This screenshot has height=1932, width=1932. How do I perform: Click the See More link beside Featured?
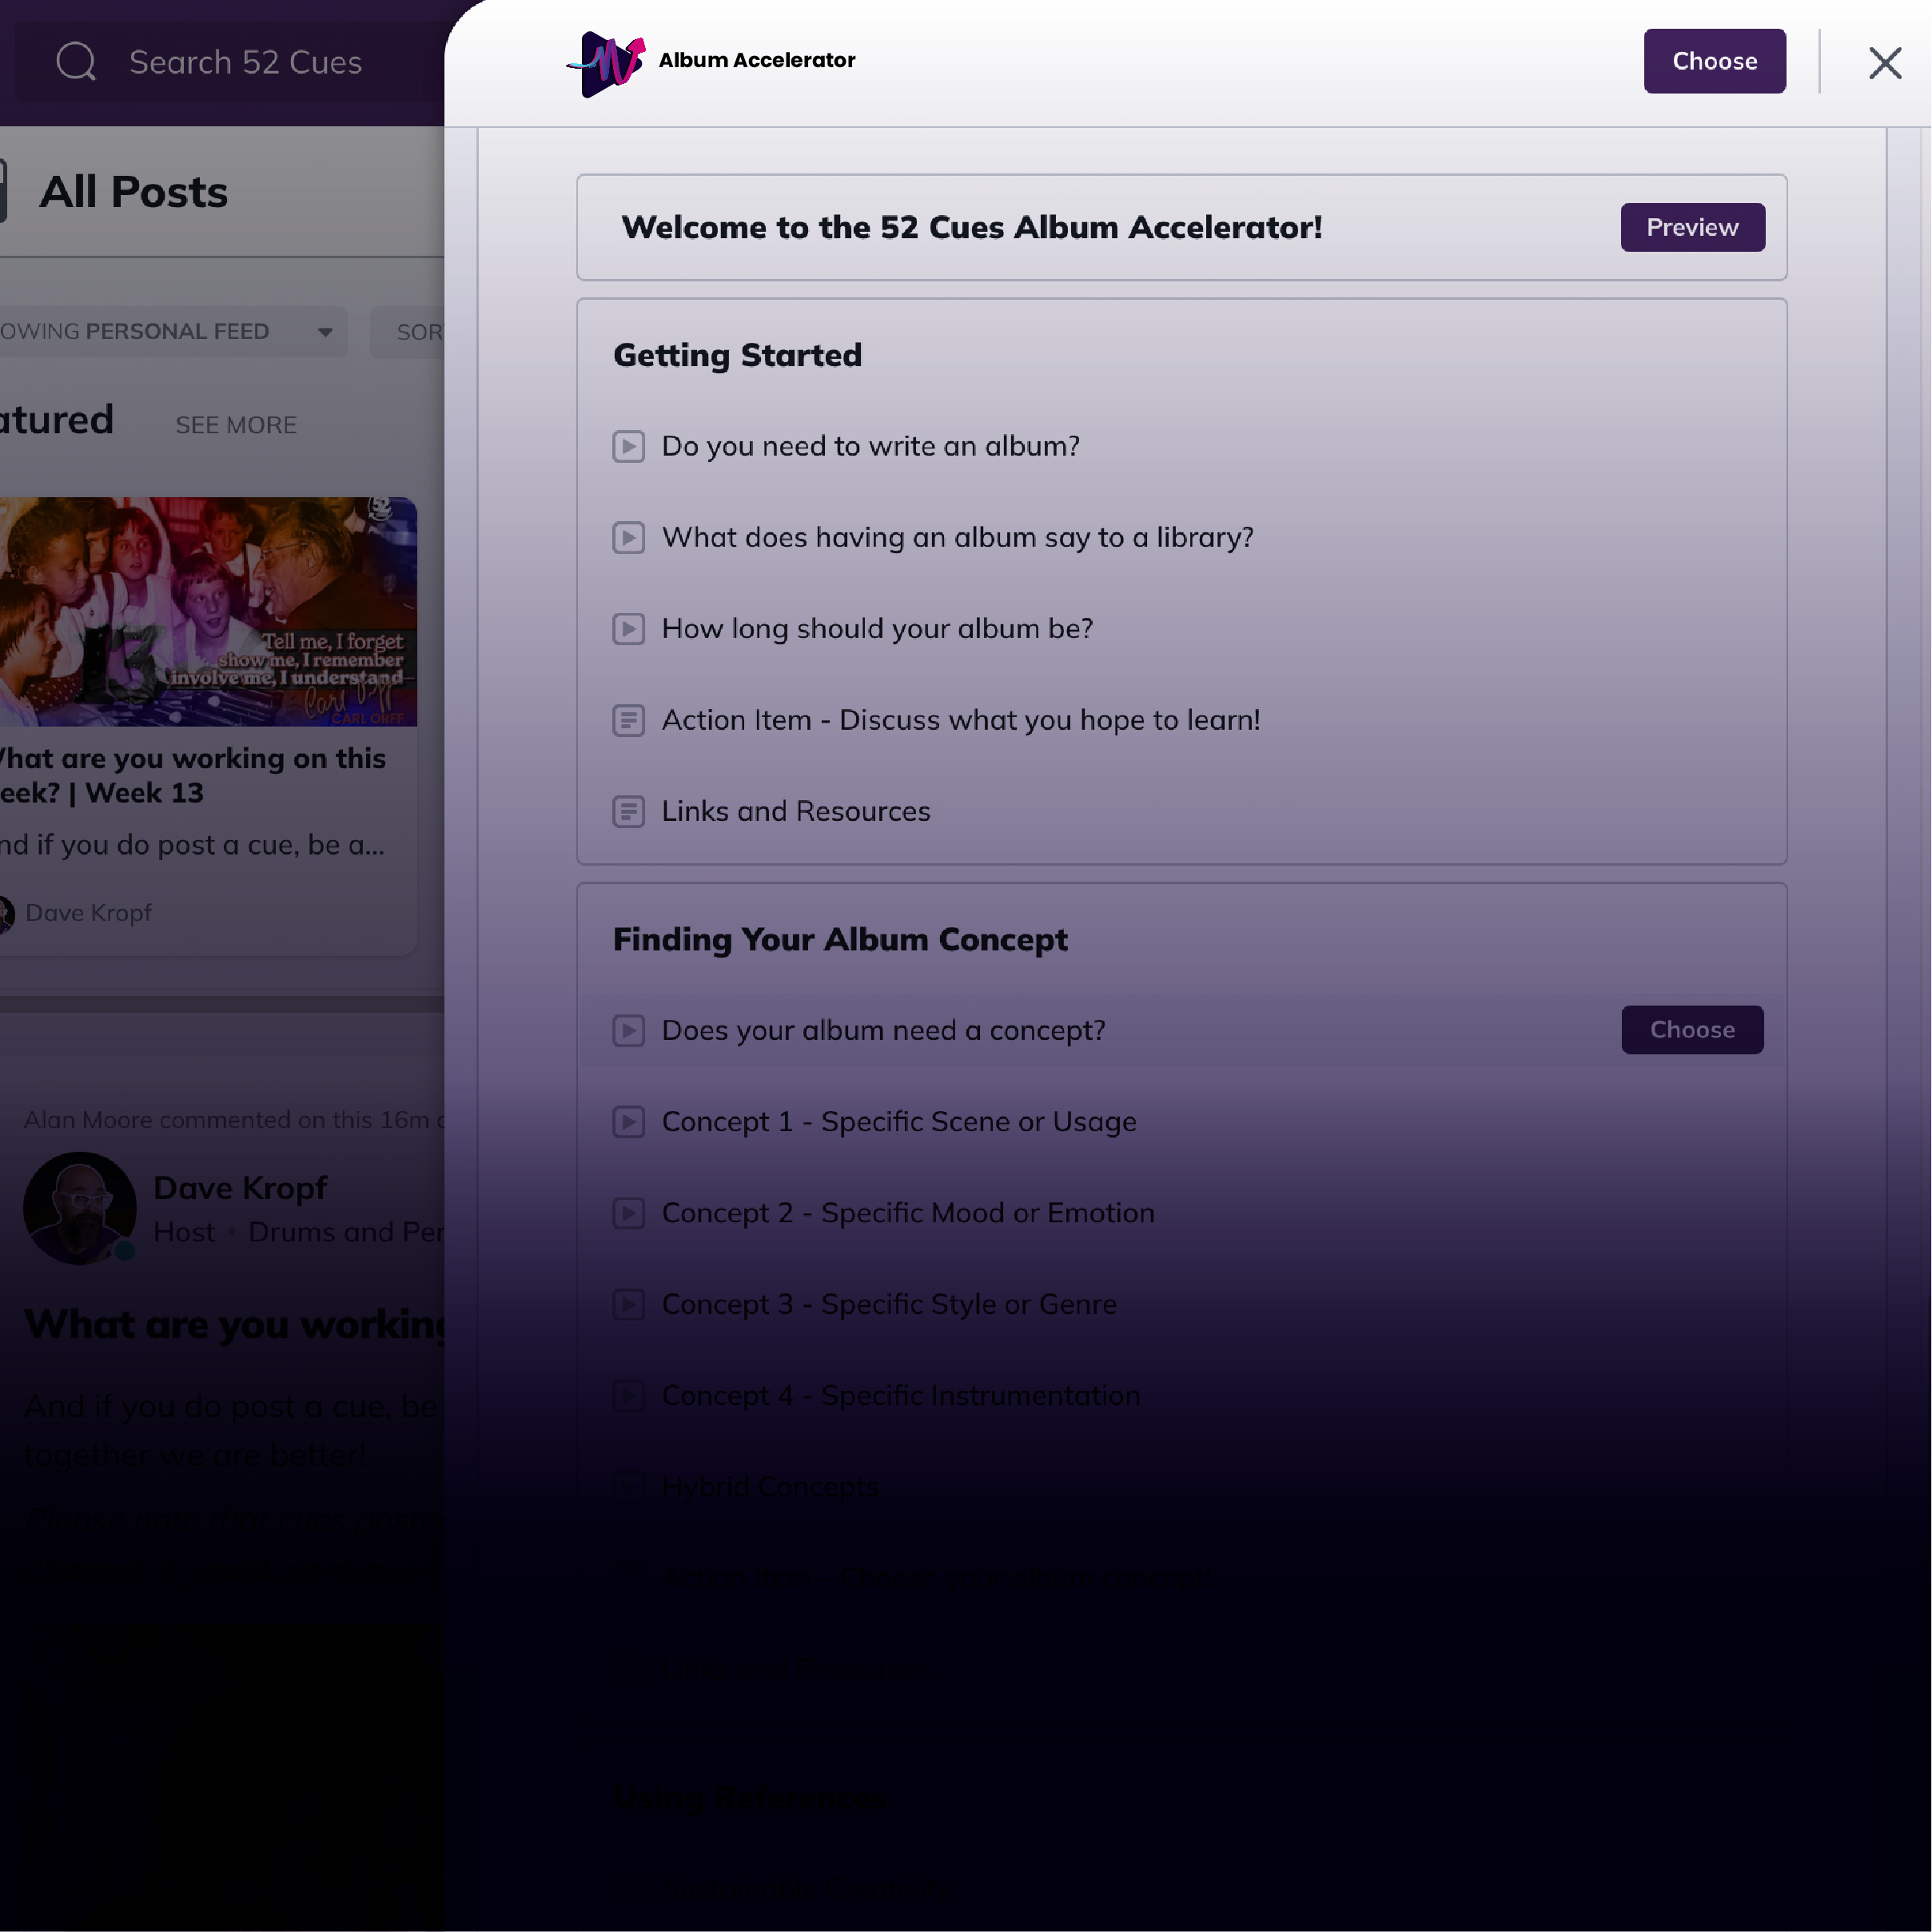tap(236, 425)
